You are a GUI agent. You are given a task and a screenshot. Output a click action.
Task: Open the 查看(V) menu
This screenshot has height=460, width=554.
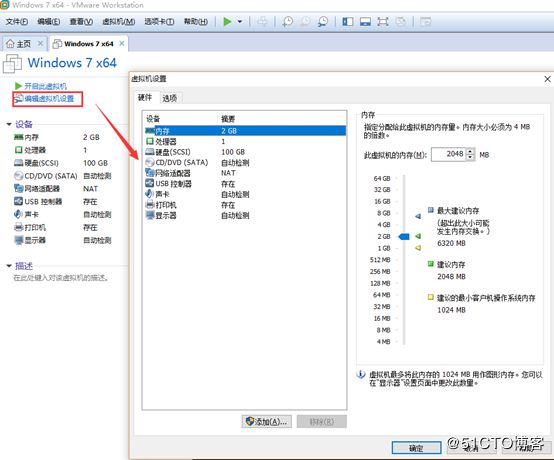click(x=81, y=22)
